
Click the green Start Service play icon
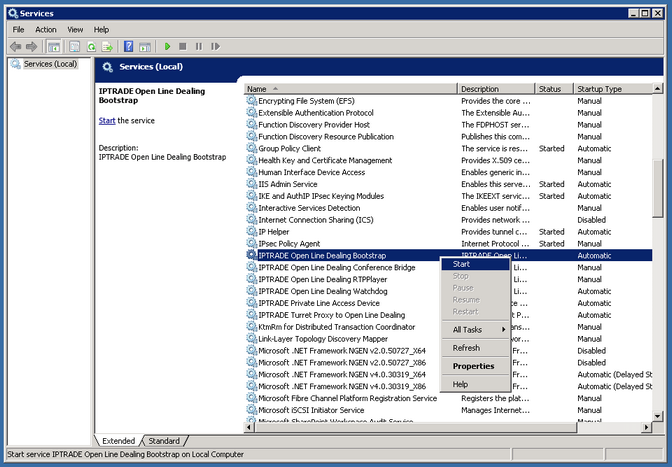click(x=168, y=46)
